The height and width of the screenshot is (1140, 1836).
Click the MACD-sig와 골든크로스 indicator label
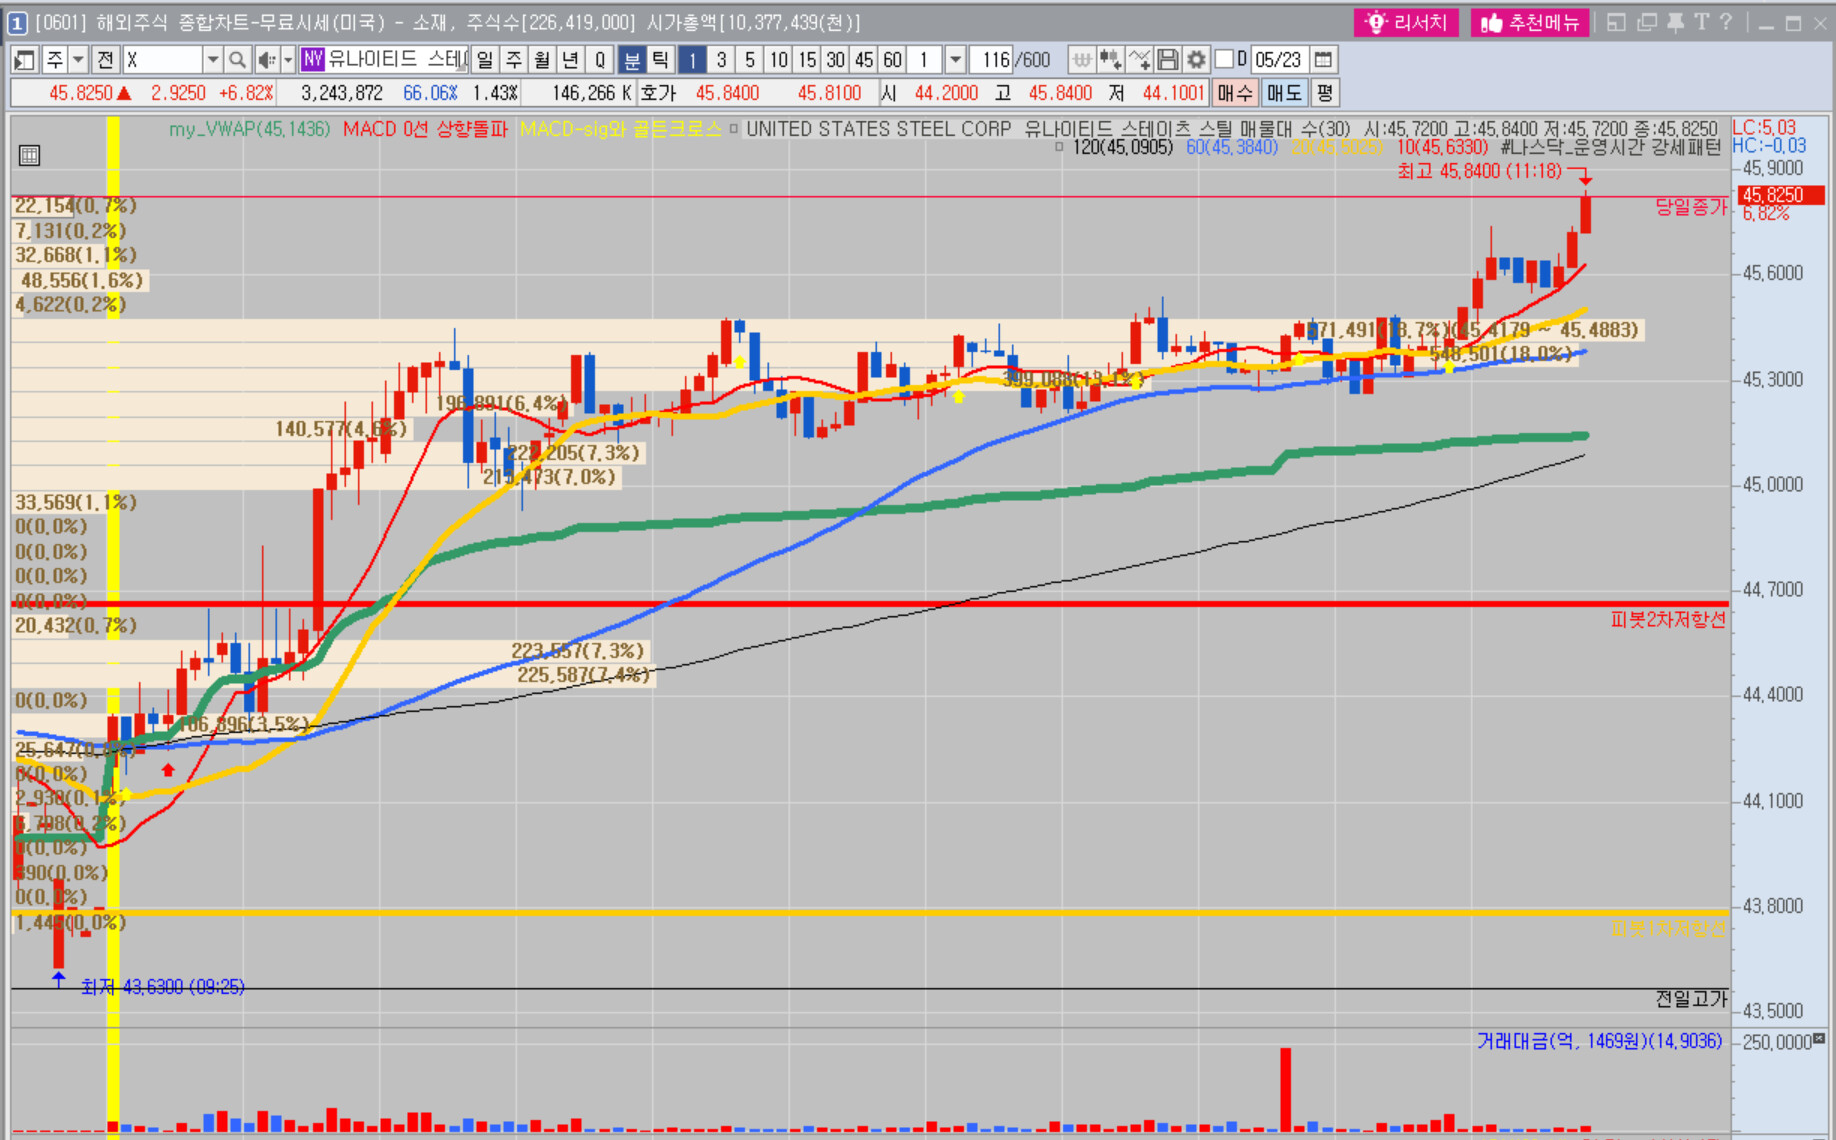(x=620, y=129)
